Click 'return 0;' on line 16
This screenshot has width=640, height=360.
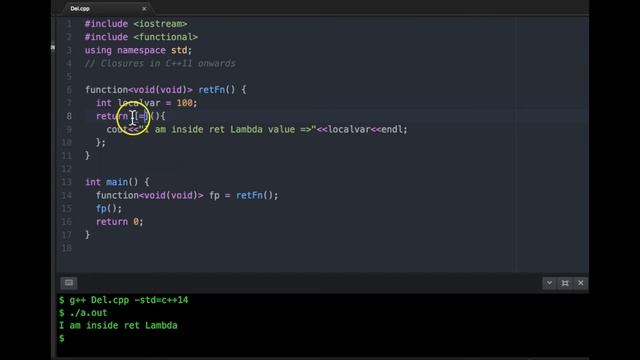[120, 222]
